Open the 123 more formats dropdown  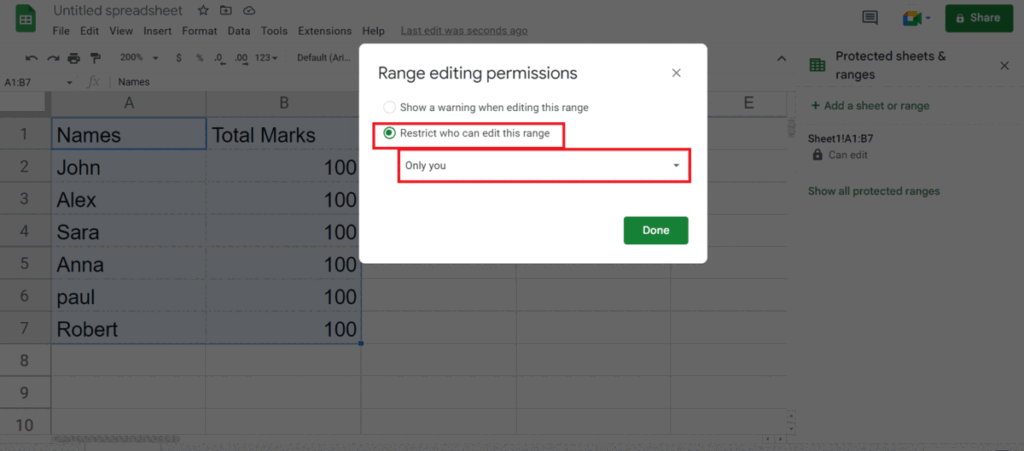pyautogui.click(x=266, y=58)
